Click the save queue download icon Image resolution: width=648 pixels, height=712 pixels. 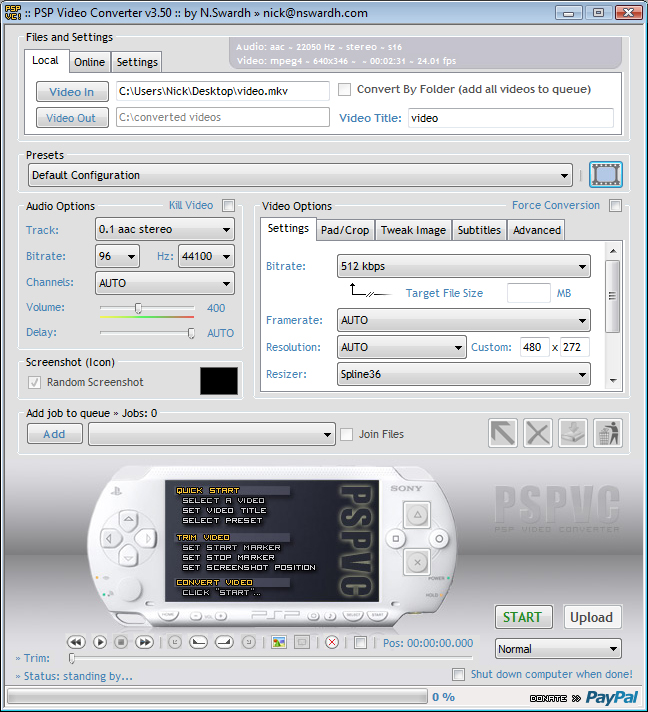pos(573,433)
